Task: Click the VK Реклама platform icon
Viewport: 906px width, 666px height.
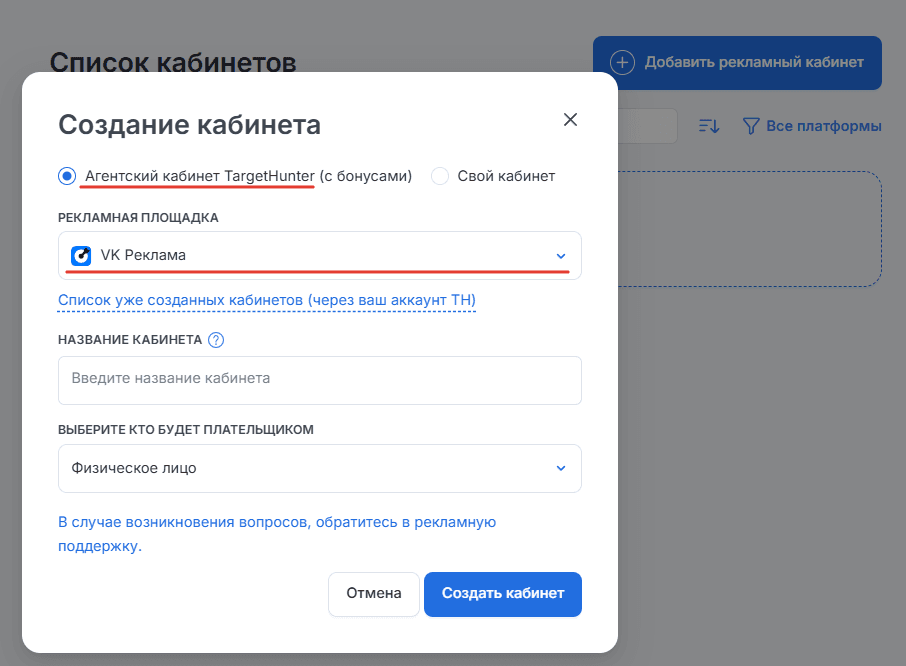Action: tap(81, 255)
